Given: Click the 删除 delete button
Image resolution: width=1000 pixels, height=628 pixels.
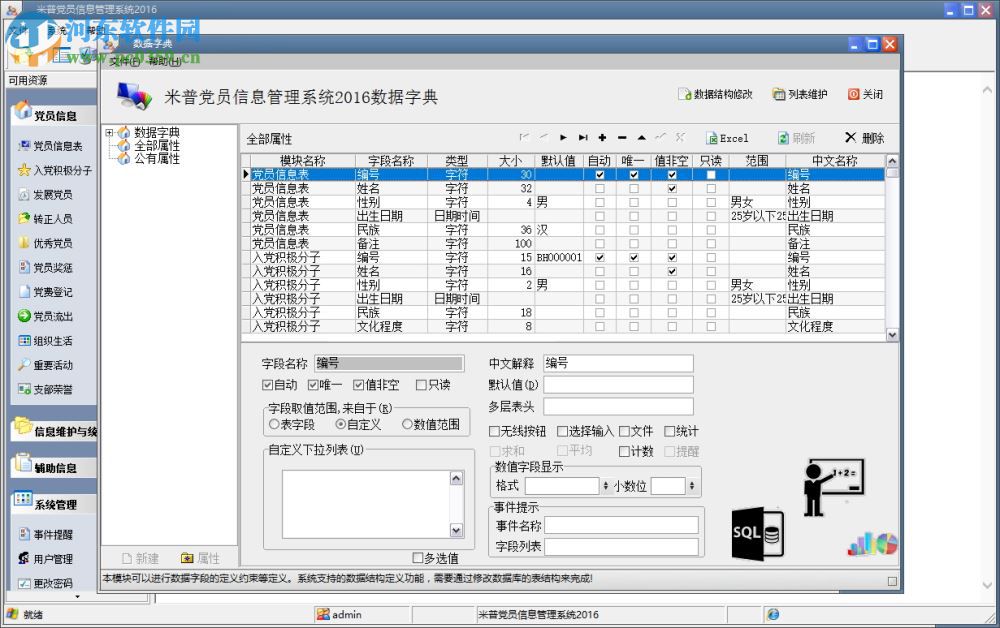Looking at the screenshot, I should 864,138.
